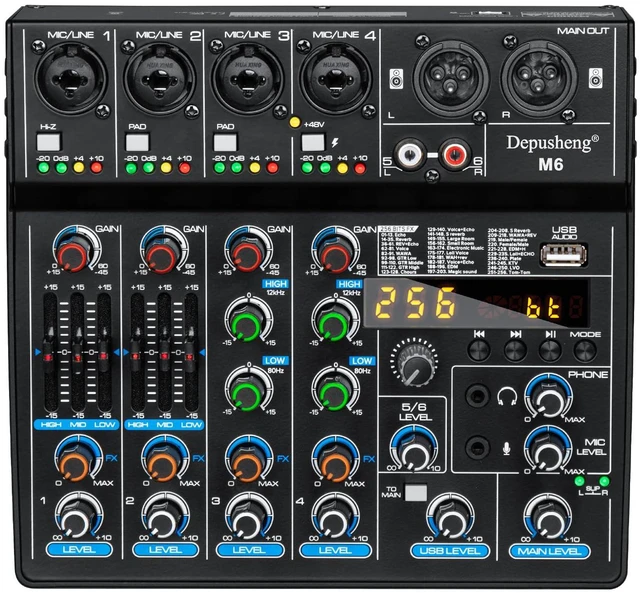Click channel 2 MID EQ fader
This screenshot has width=640, height=593.
(x=164, y=352)
